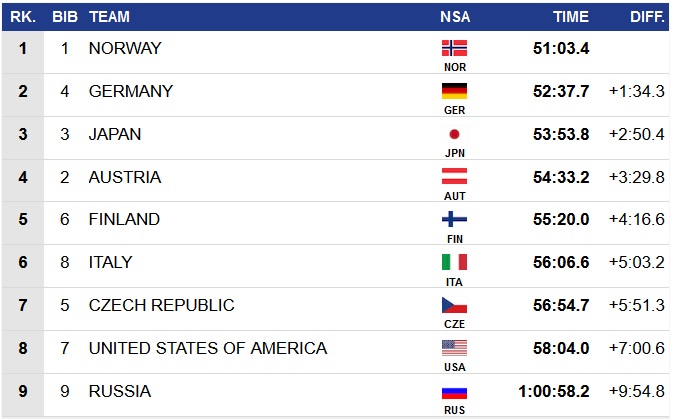Open the GERMANY team link
This screenshot has width=673, height=419.
coord(131,91)
